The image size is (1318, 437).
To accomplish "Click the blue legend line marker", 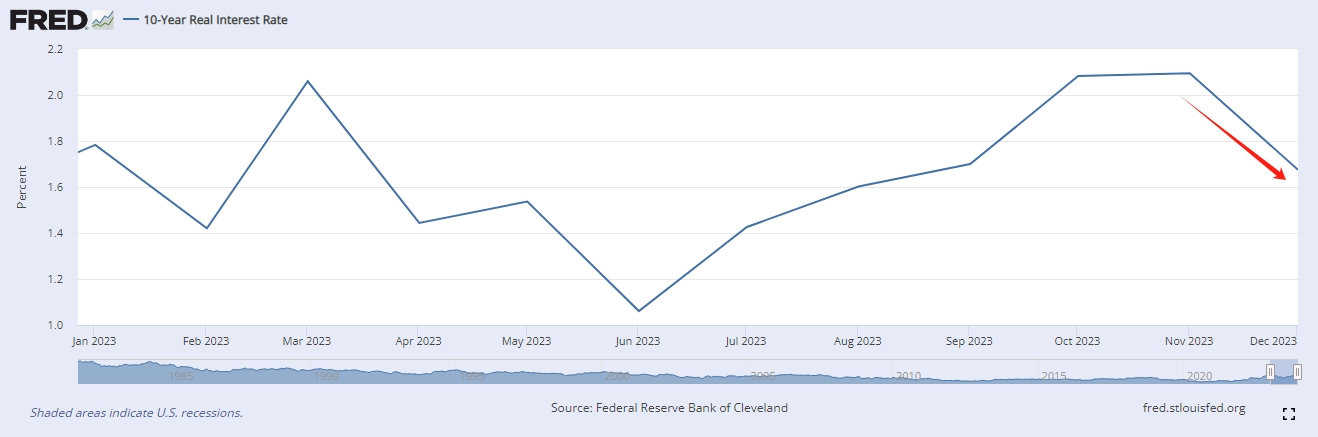I will [131, 19].
